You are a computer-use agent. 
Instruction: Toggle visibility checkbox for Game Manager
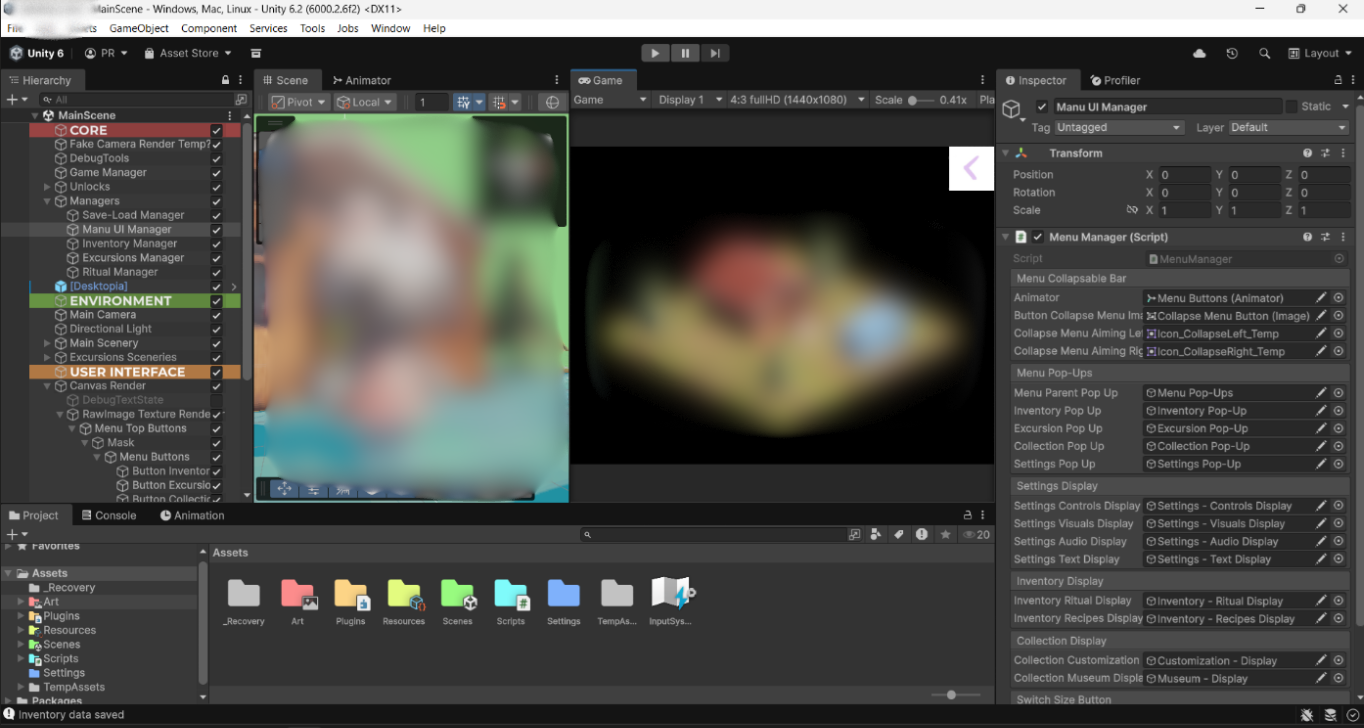216,173
